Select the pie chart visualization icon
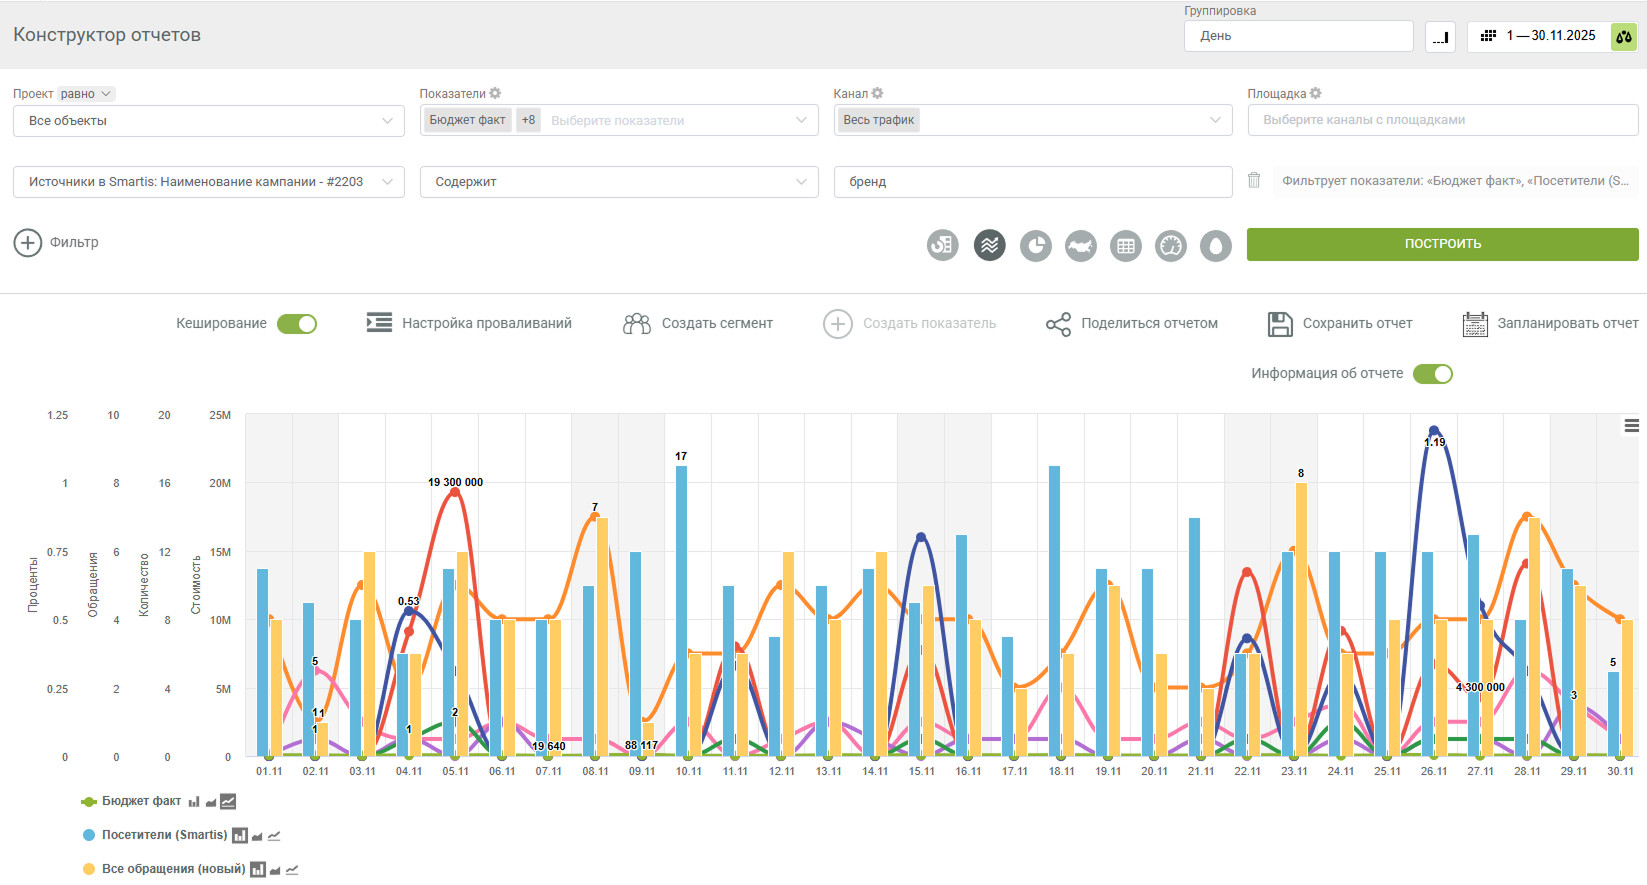Image resolution: width=1647 pixels, height=885 pixels. click(1036, 245)
